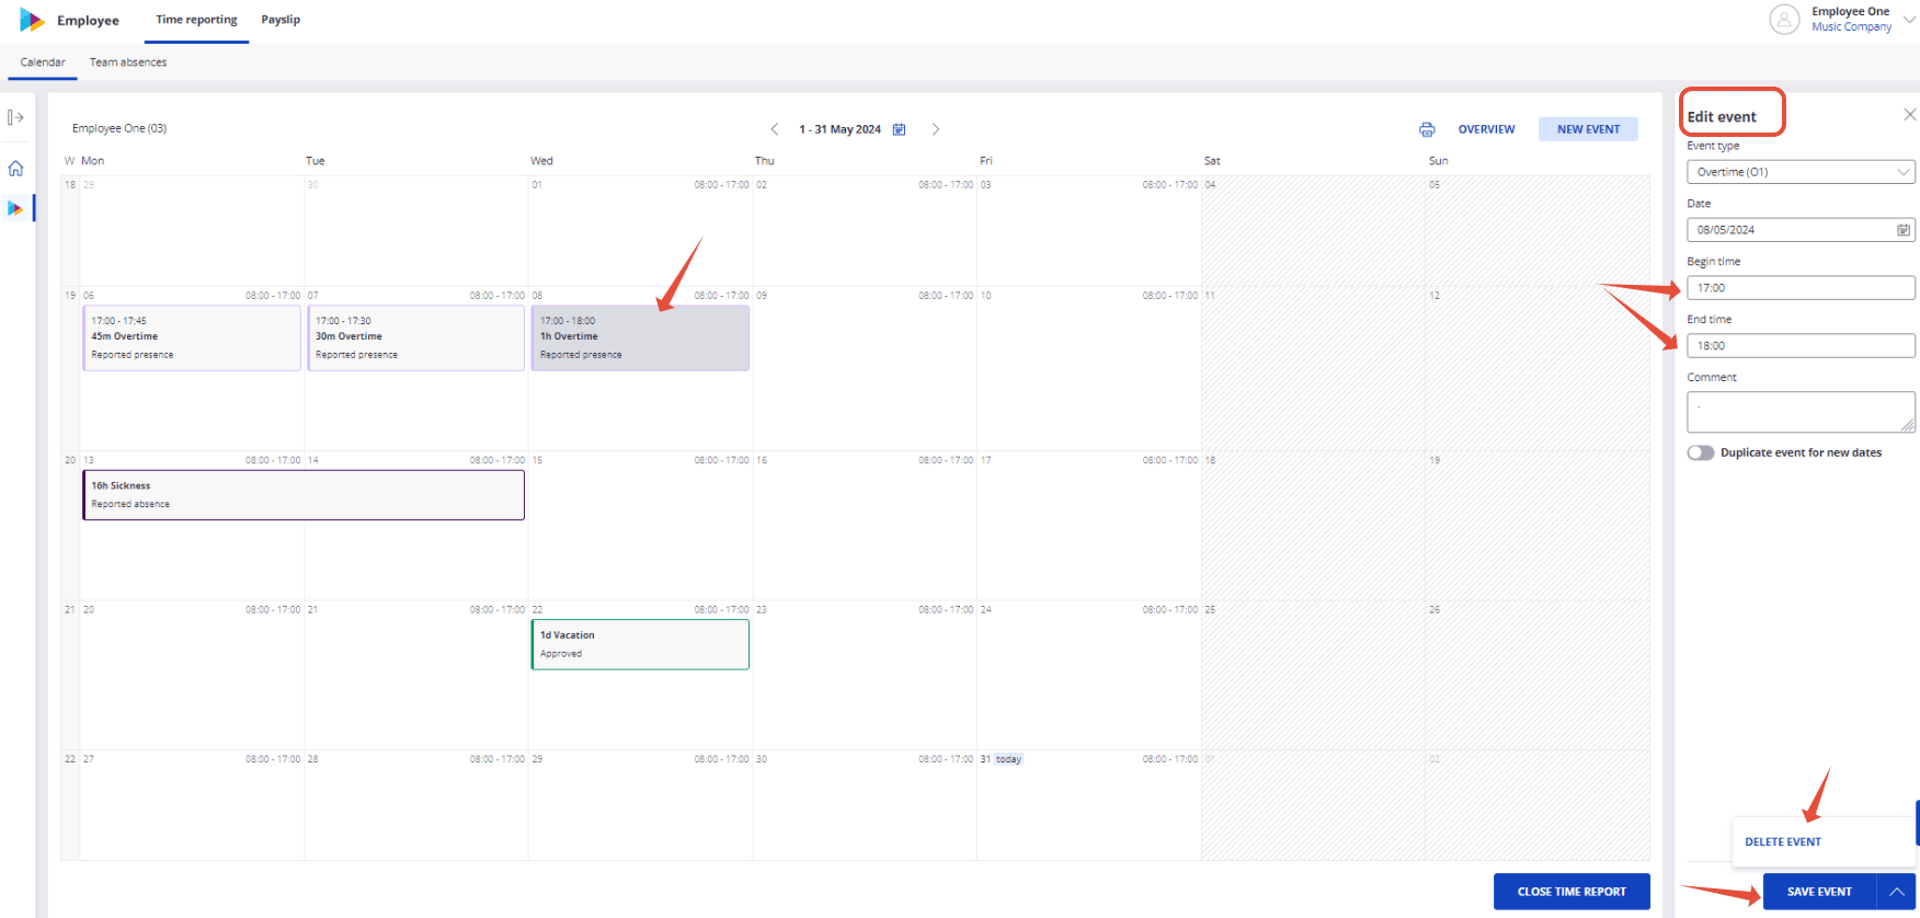Select DELETE EVENT option
Image resolution: width=1920 pixels, height=918 pixels.
coord(1783,842)
